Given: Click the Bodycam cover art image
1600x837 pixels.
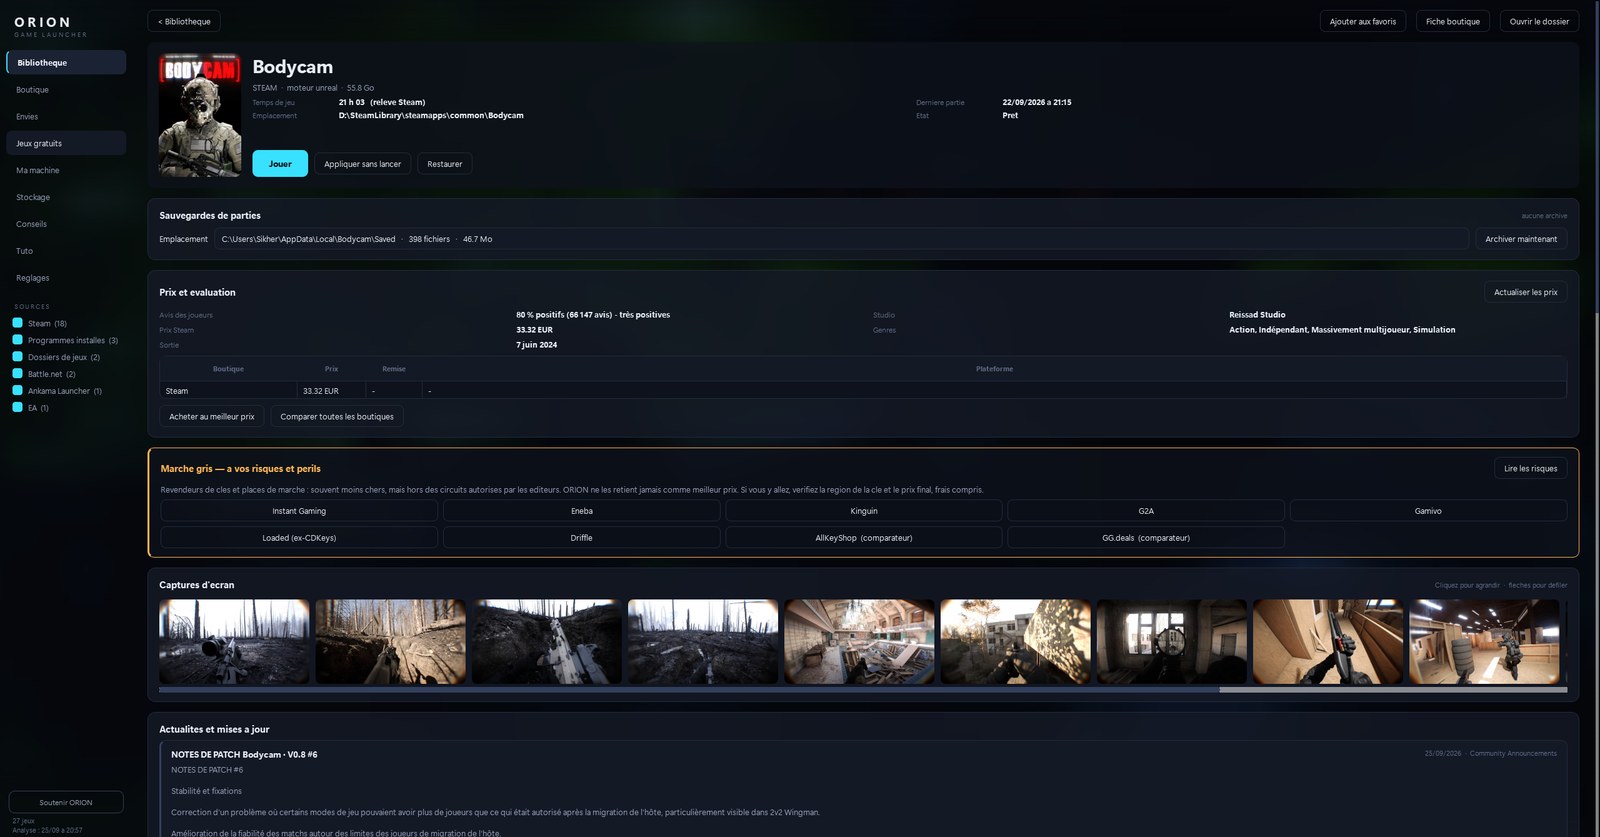Looking at the screenshot, I should coord(200,115).
